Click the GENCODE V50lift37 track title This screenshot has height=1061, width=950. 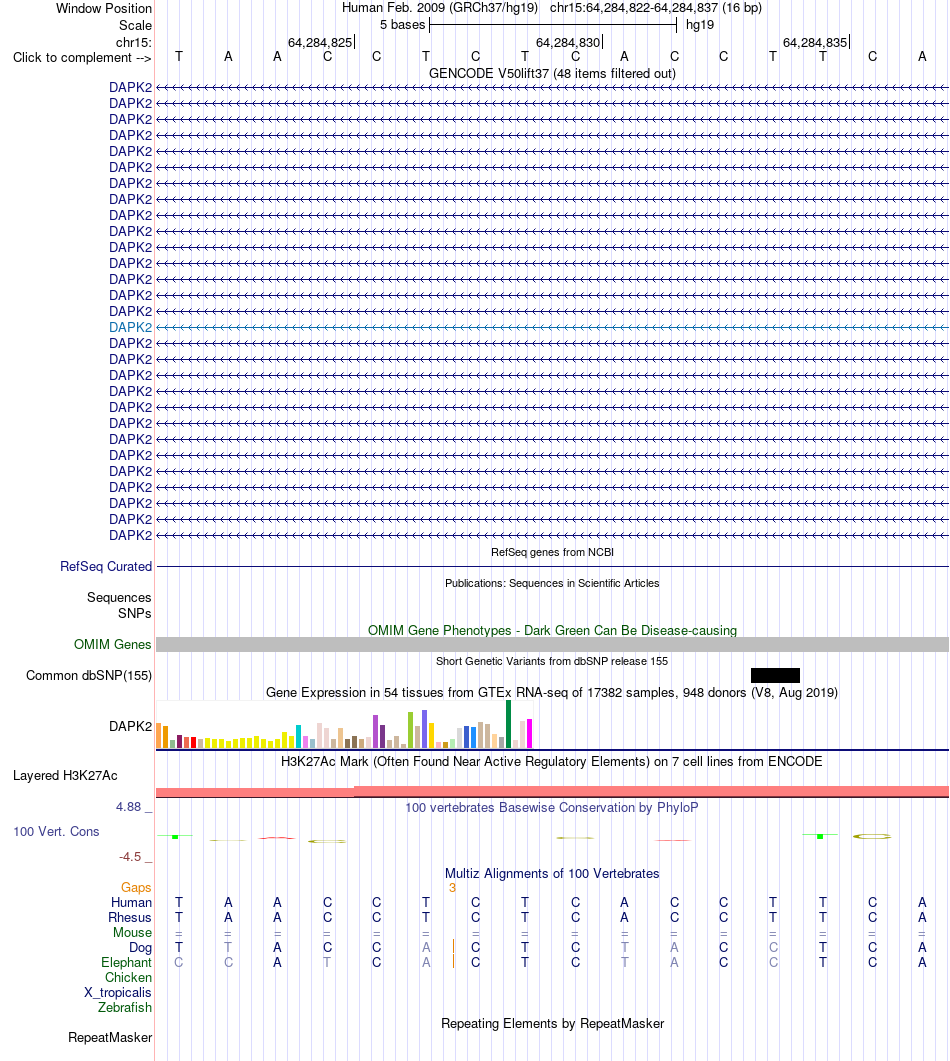552,73
